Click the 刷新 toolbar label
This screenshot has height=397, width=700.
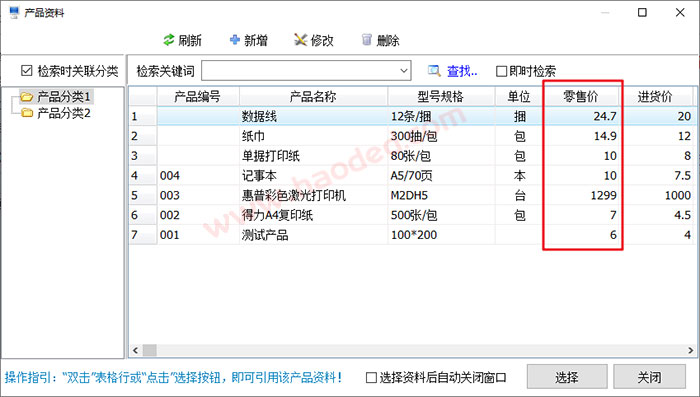(190, 40)
